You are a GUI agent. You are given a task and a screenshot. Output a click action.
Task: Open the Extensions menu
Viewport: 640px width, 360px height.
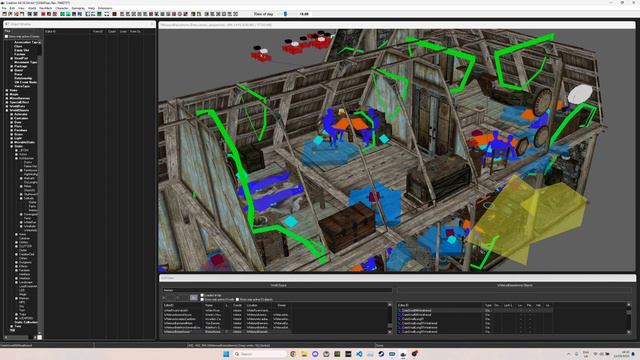click(105, 8)
